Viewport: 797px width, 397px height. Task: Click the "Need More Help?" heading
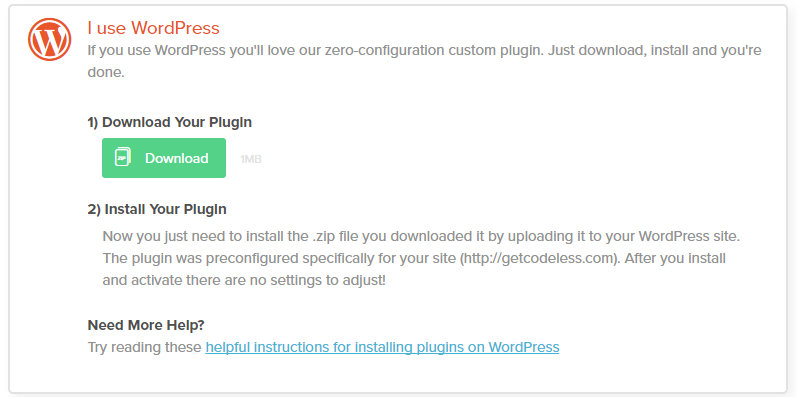click(146, 325)
